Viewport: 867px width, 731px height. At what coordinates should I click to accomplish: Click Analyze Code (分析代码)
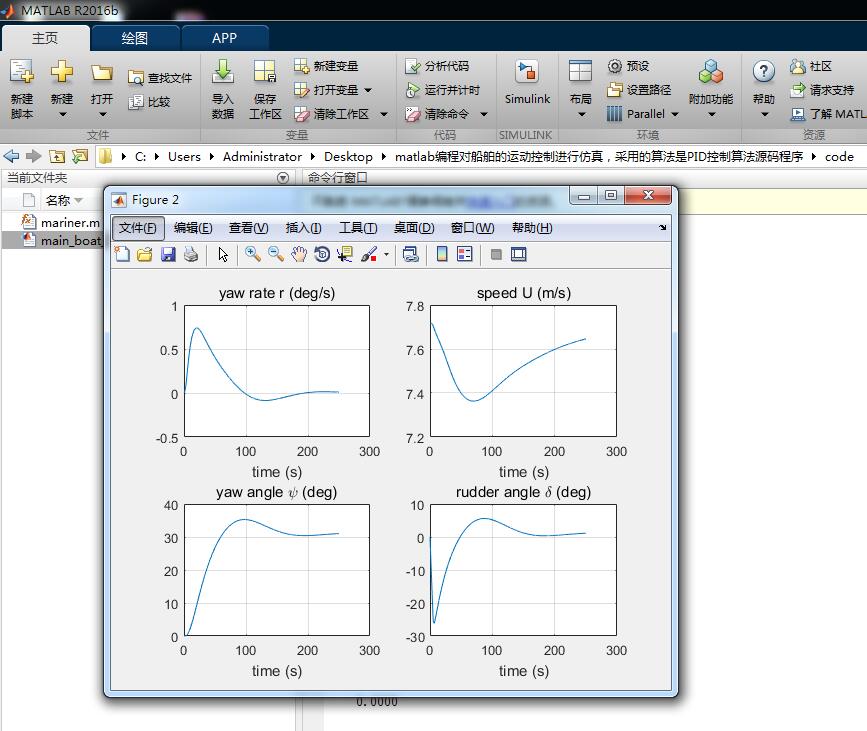click(x=437, y=66)
